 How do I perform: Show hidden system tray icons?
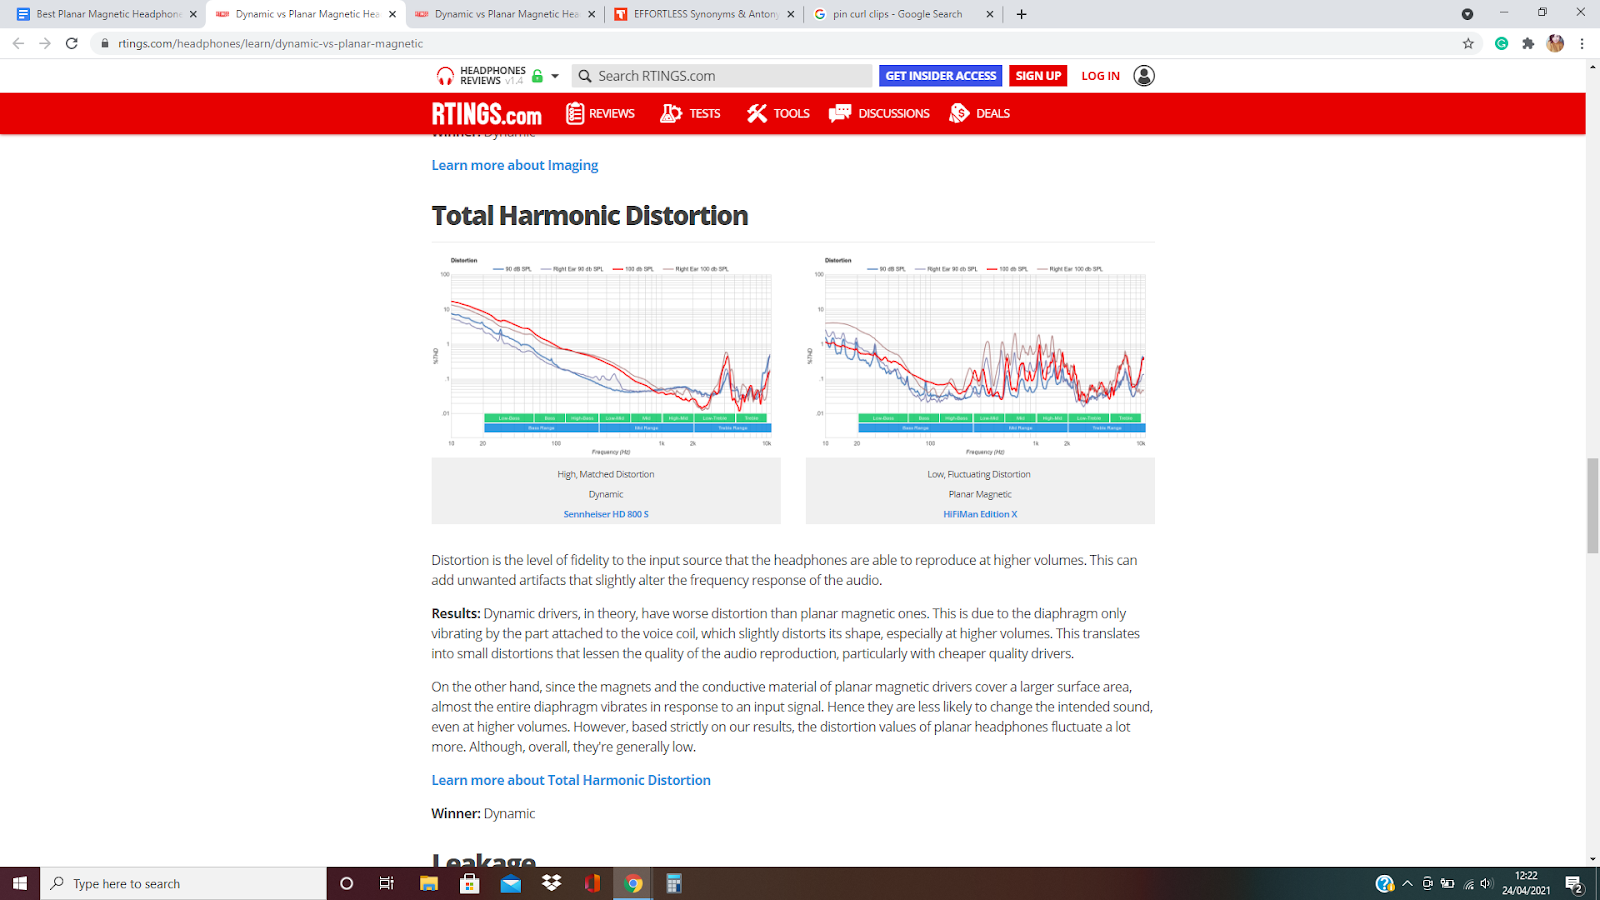tap(1407, 883)
